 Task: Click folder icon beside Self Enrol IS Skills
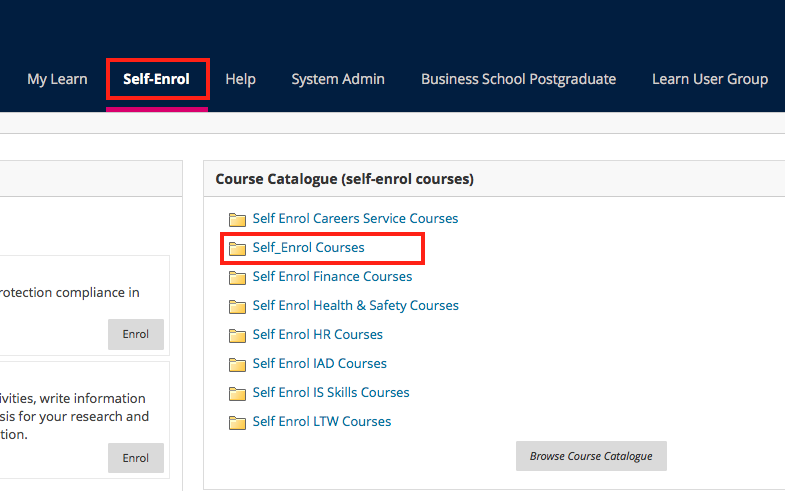pos(237,393)
